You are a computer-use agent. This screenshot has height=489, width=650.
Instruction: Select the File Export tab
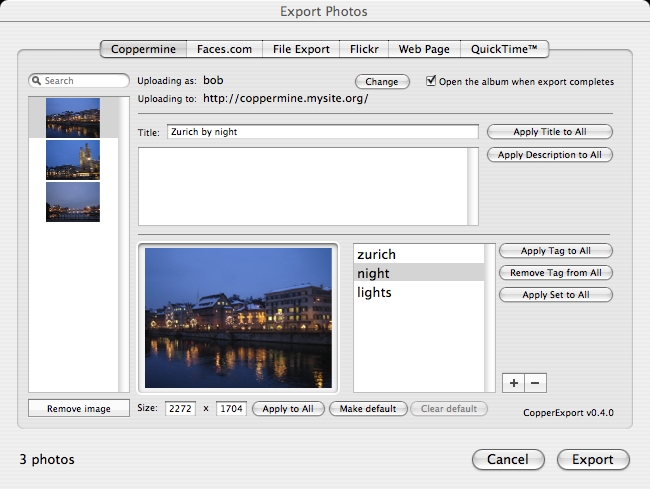pyautogui.click(x=301, y=49)
